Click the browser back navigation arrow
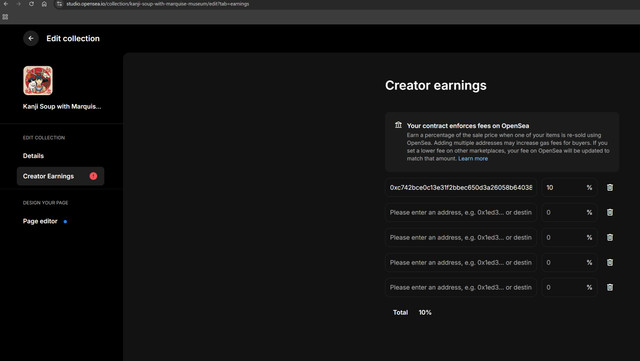This screenshot has height=361, width=640. [x=6, y=4]
